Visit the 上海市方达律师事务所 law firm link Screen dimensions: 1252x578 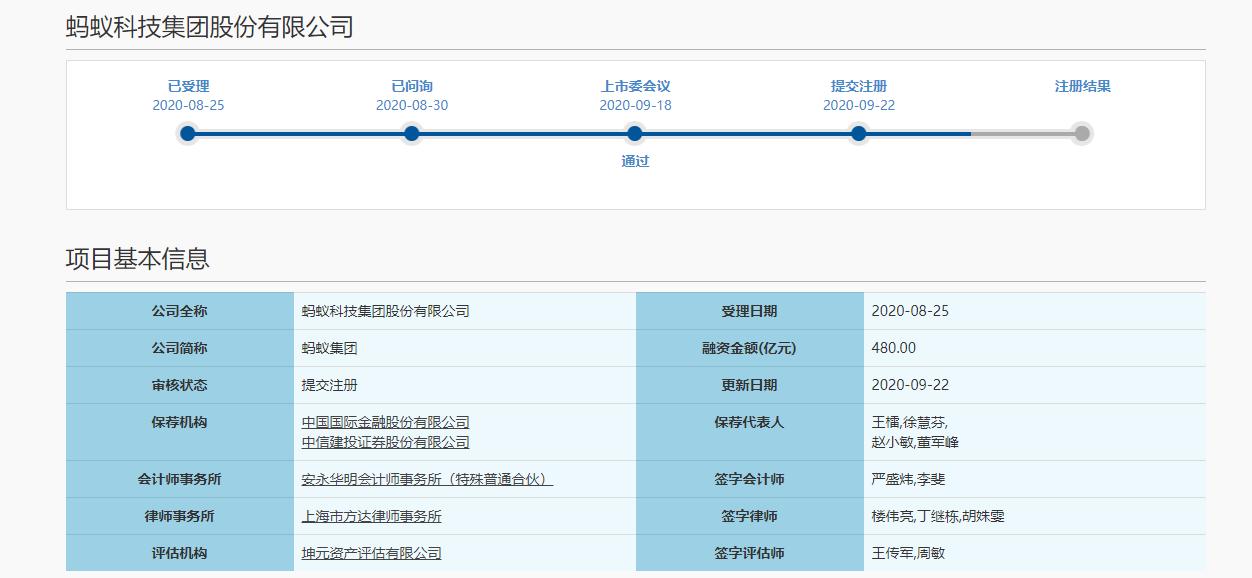371,517
